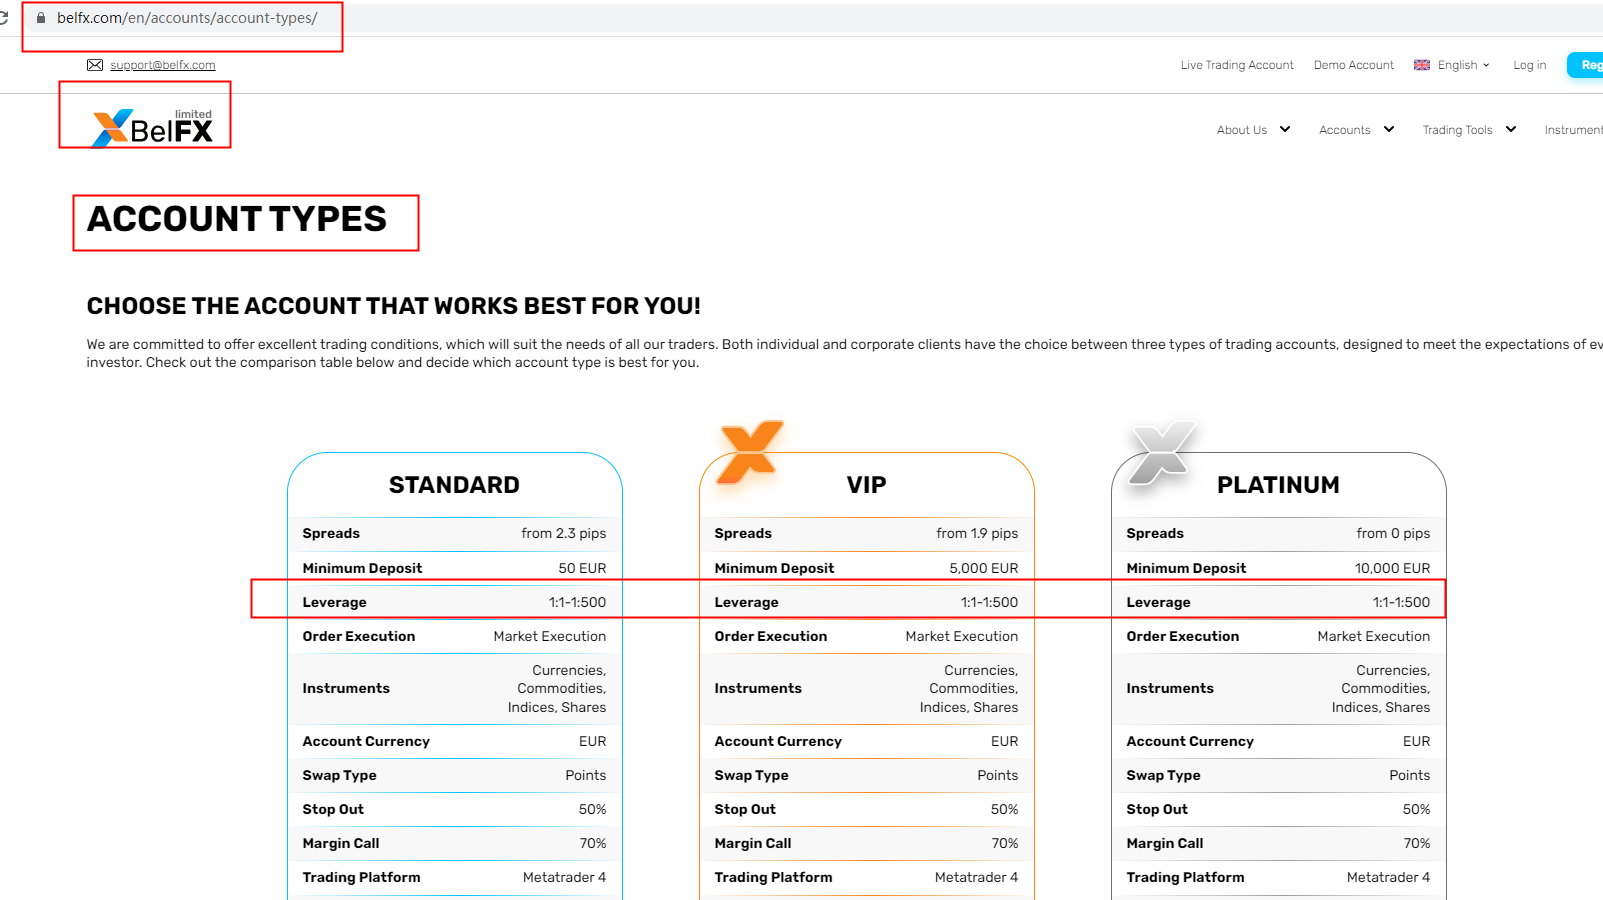Open the About Us menu item
The height and width of the screenshot is (900, 1603).
point(1242,130)
